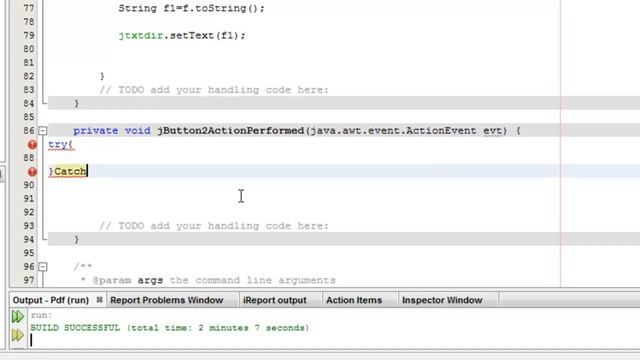Switch to the Action Items tab

point(354,300)
